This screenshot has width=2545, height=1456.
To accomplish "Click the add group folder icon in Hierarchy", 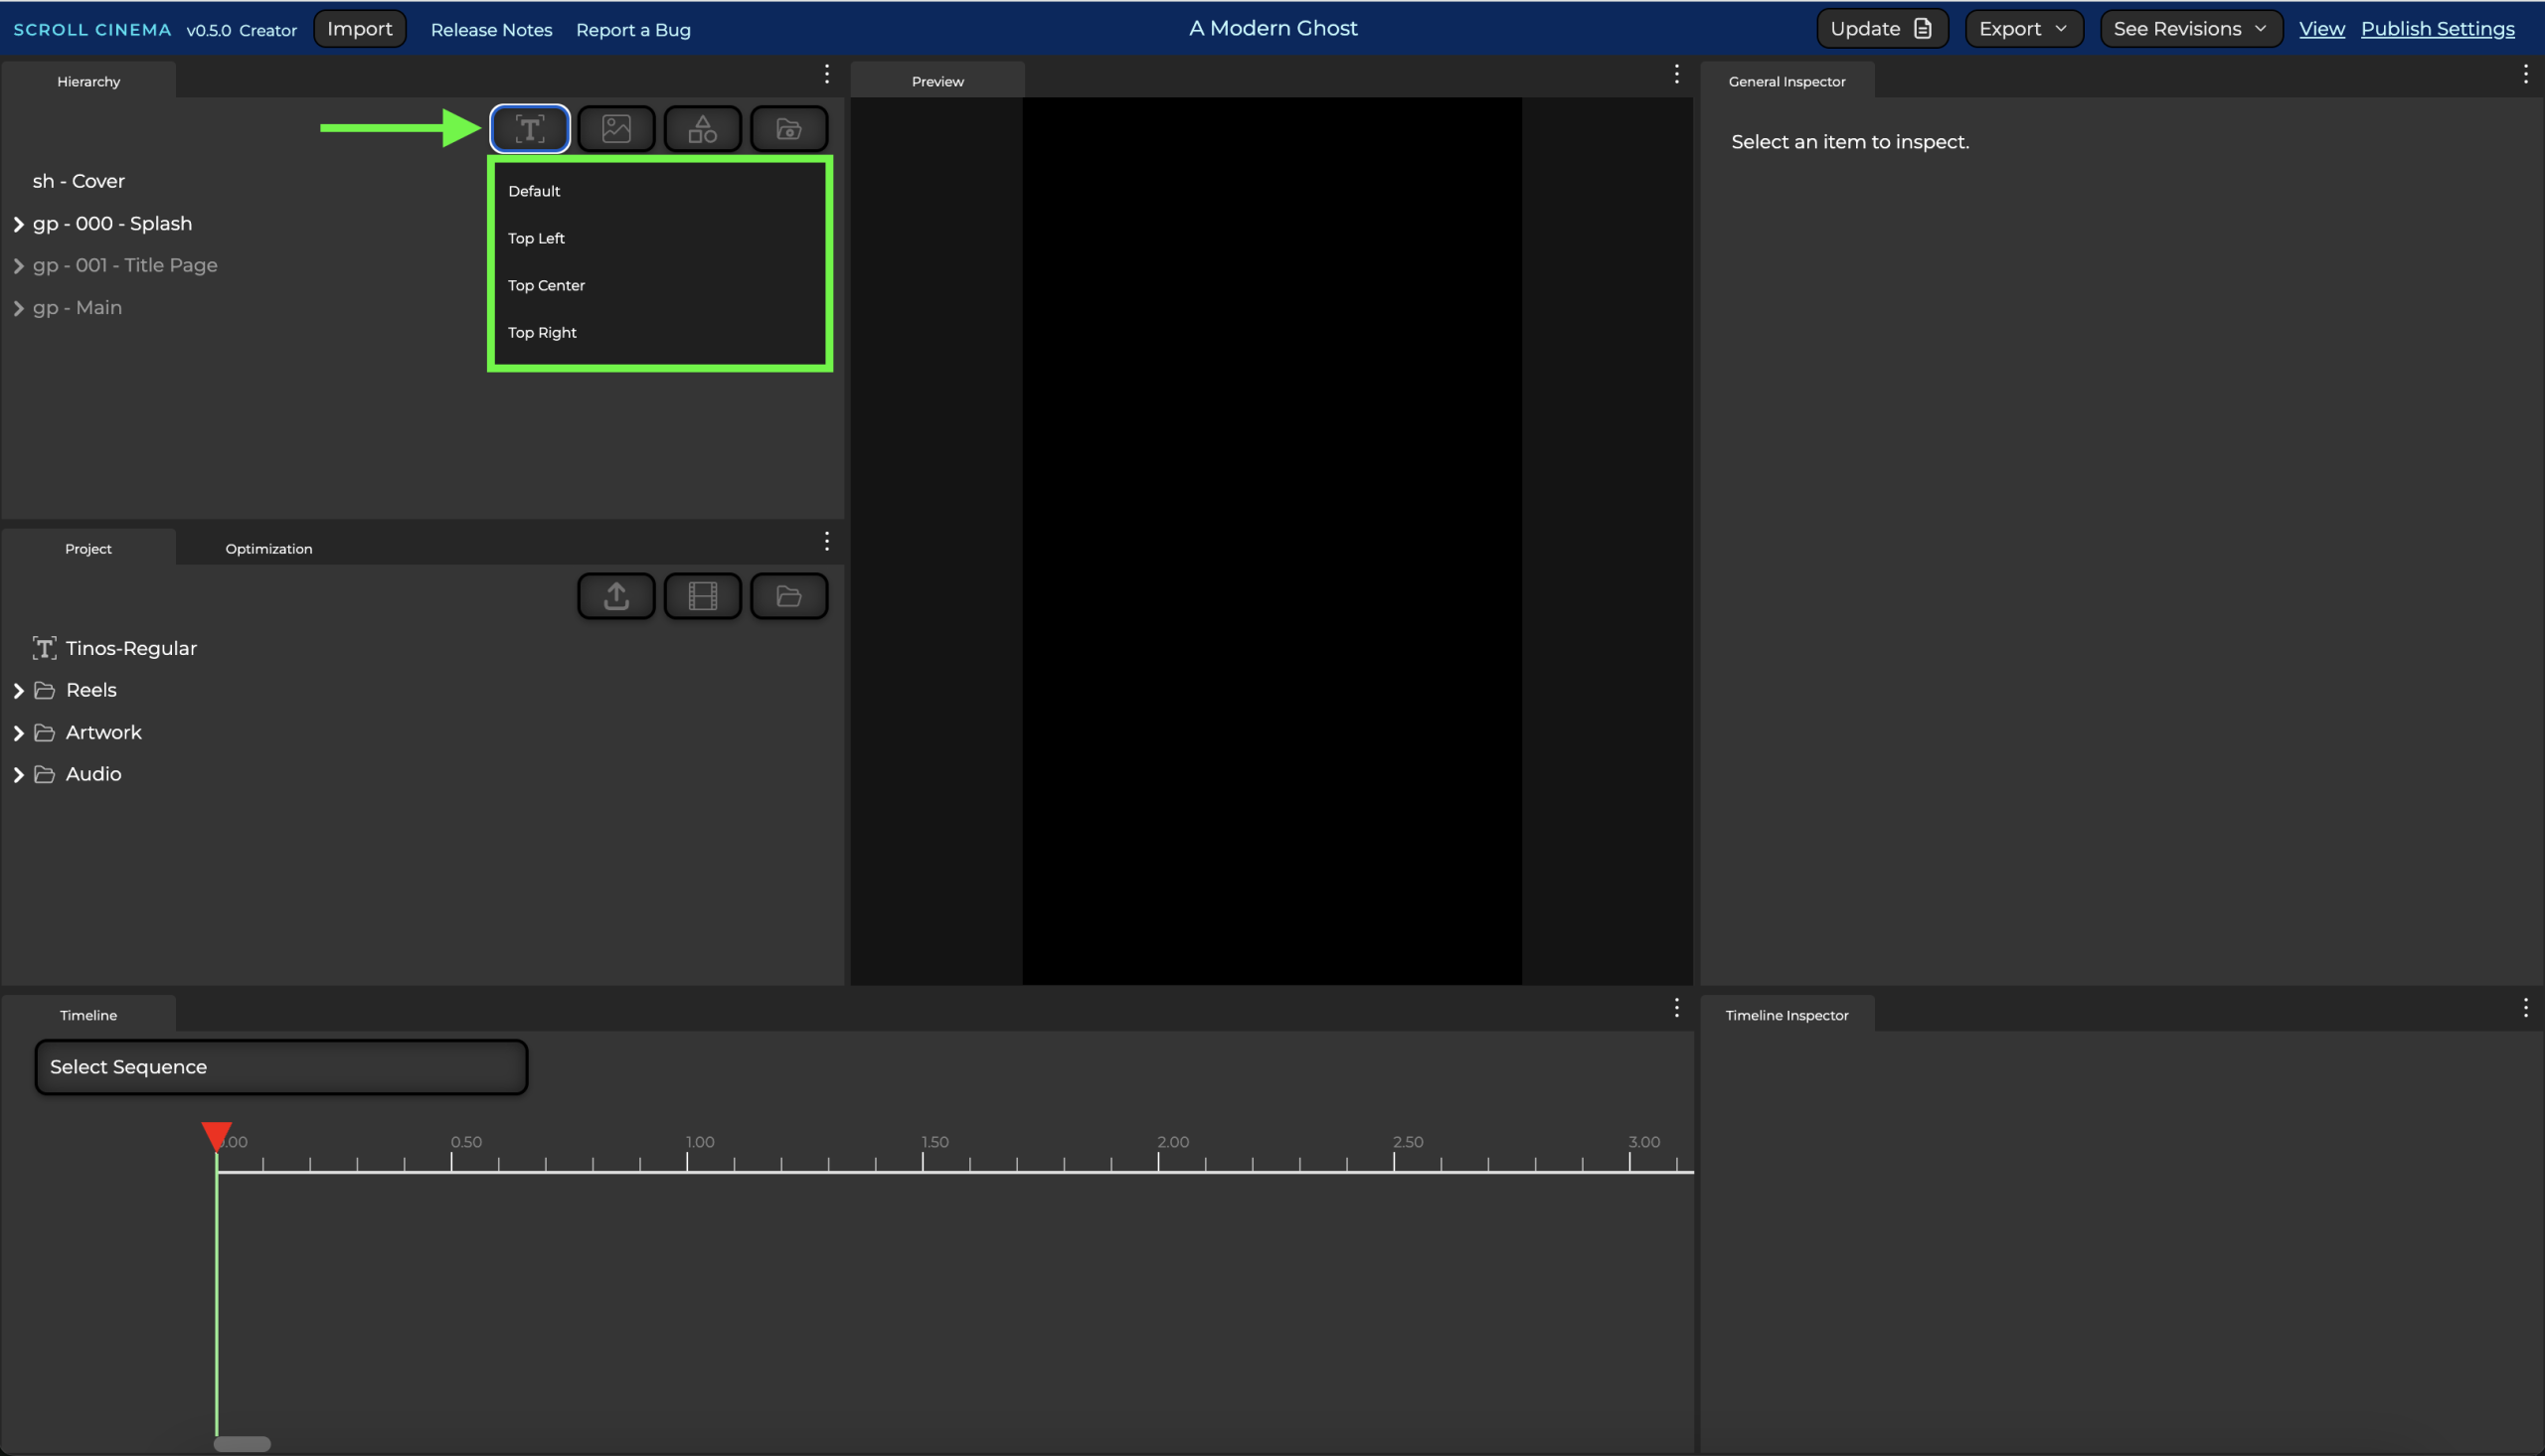I will 789,128.
